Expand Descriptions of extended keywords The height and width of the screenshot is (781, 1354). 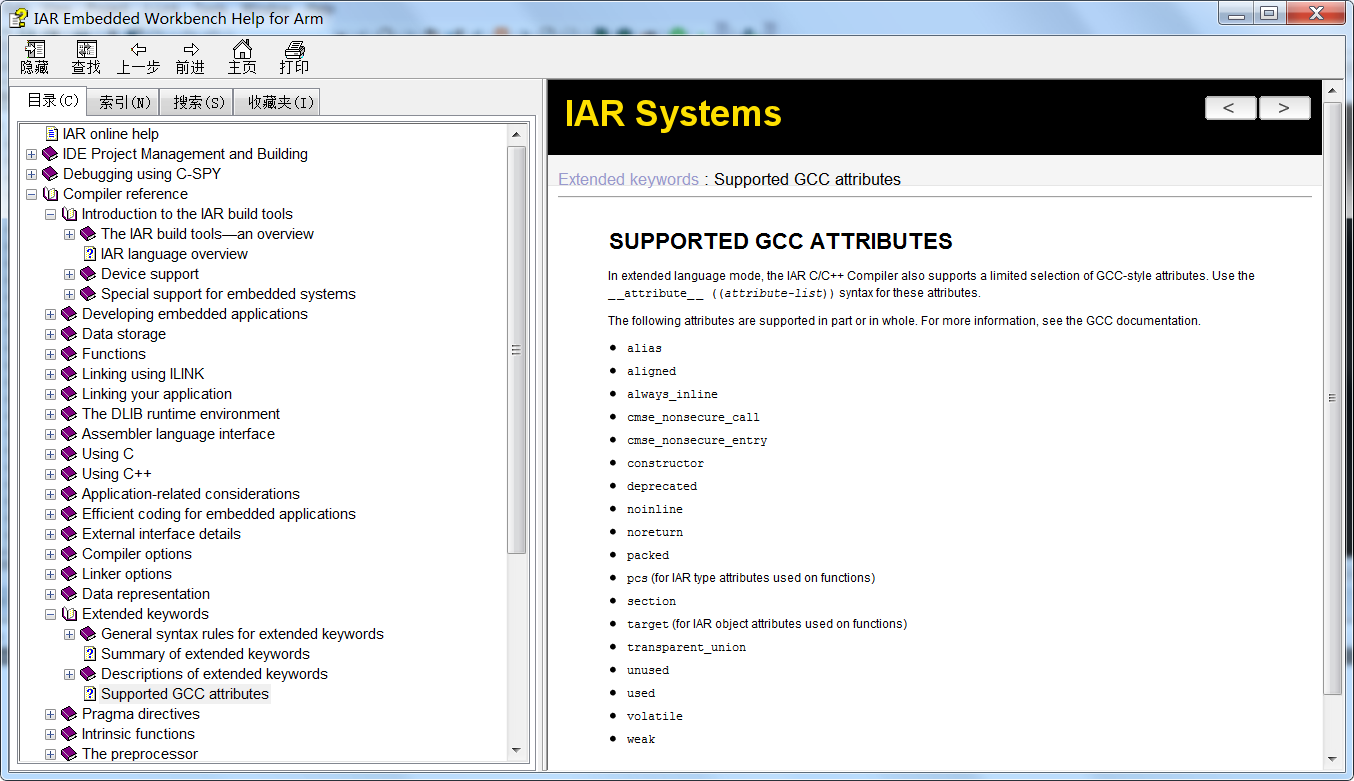pyautogui.click(x=69, y=674)
